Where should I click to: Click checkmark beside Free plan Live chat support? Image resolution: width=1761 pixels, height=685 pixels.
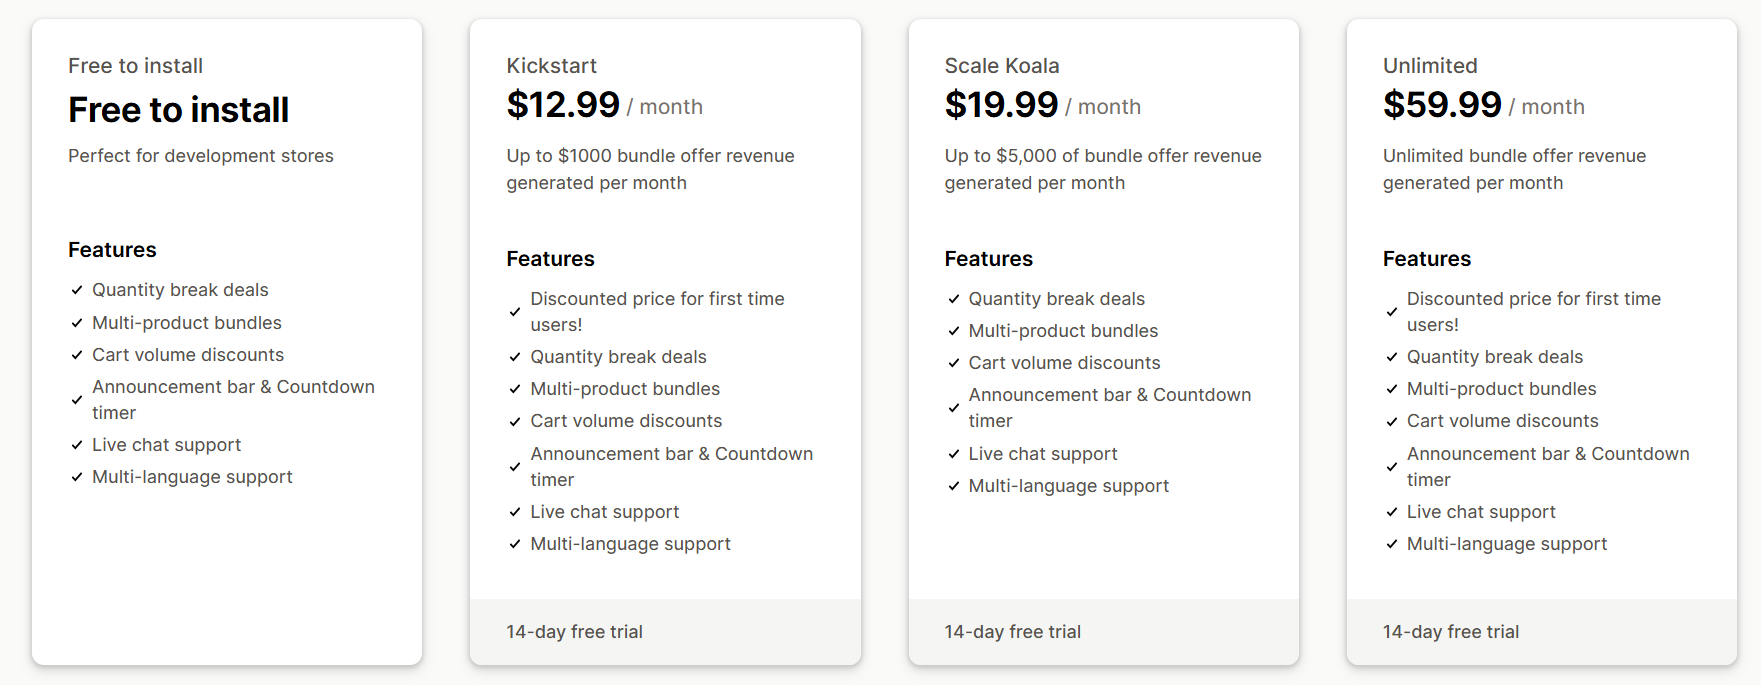coord(76,445)
